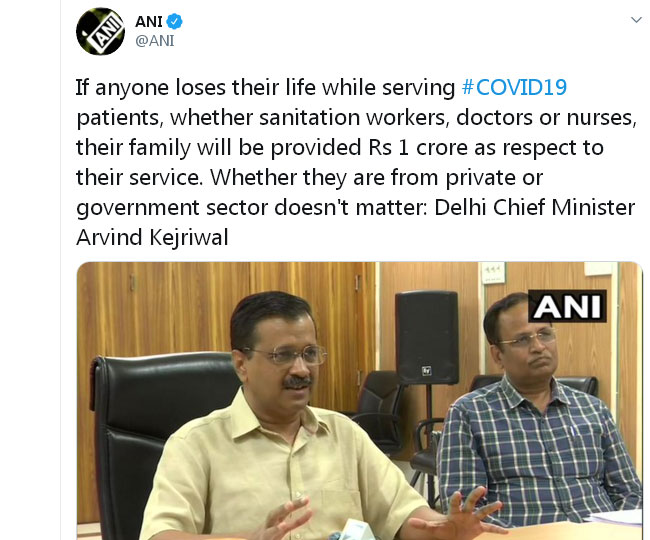Screen dimensions: 650x540
Task: Click the blue verified badge next to ANI
Action: point(175,21)
